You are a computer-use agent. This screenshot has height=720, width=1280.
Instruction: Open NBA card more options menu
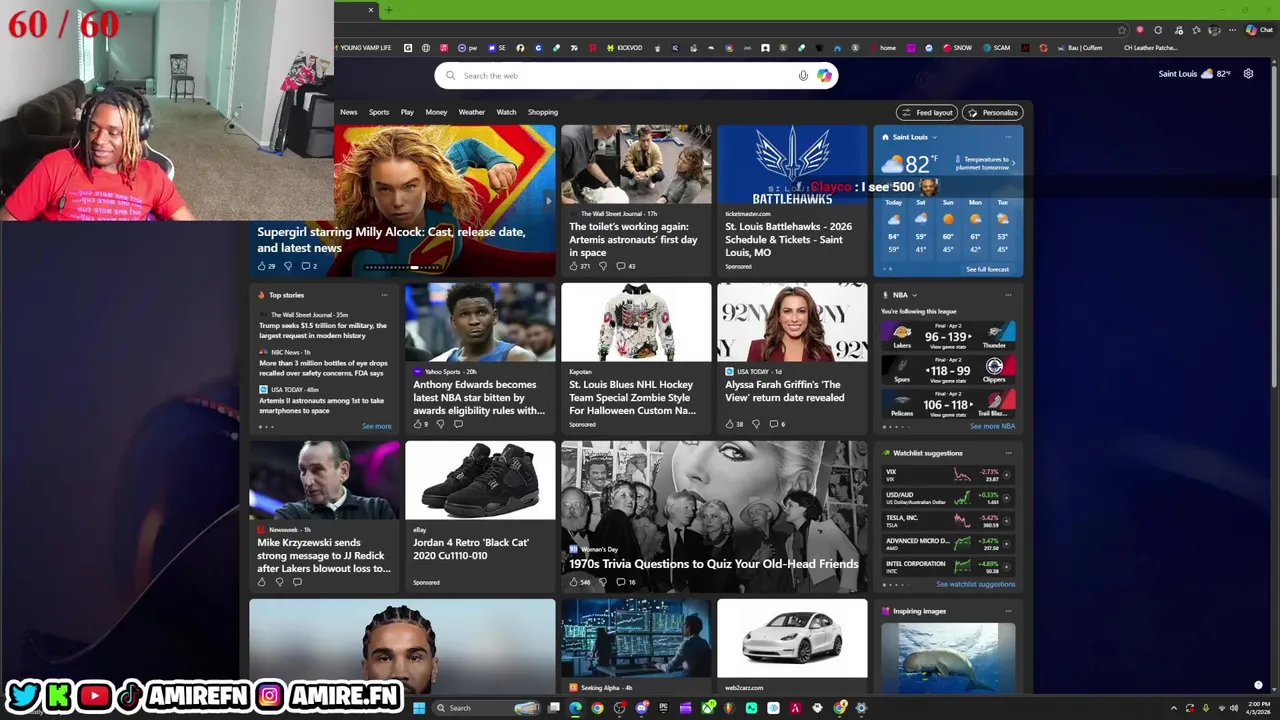tap(1008, 295)
